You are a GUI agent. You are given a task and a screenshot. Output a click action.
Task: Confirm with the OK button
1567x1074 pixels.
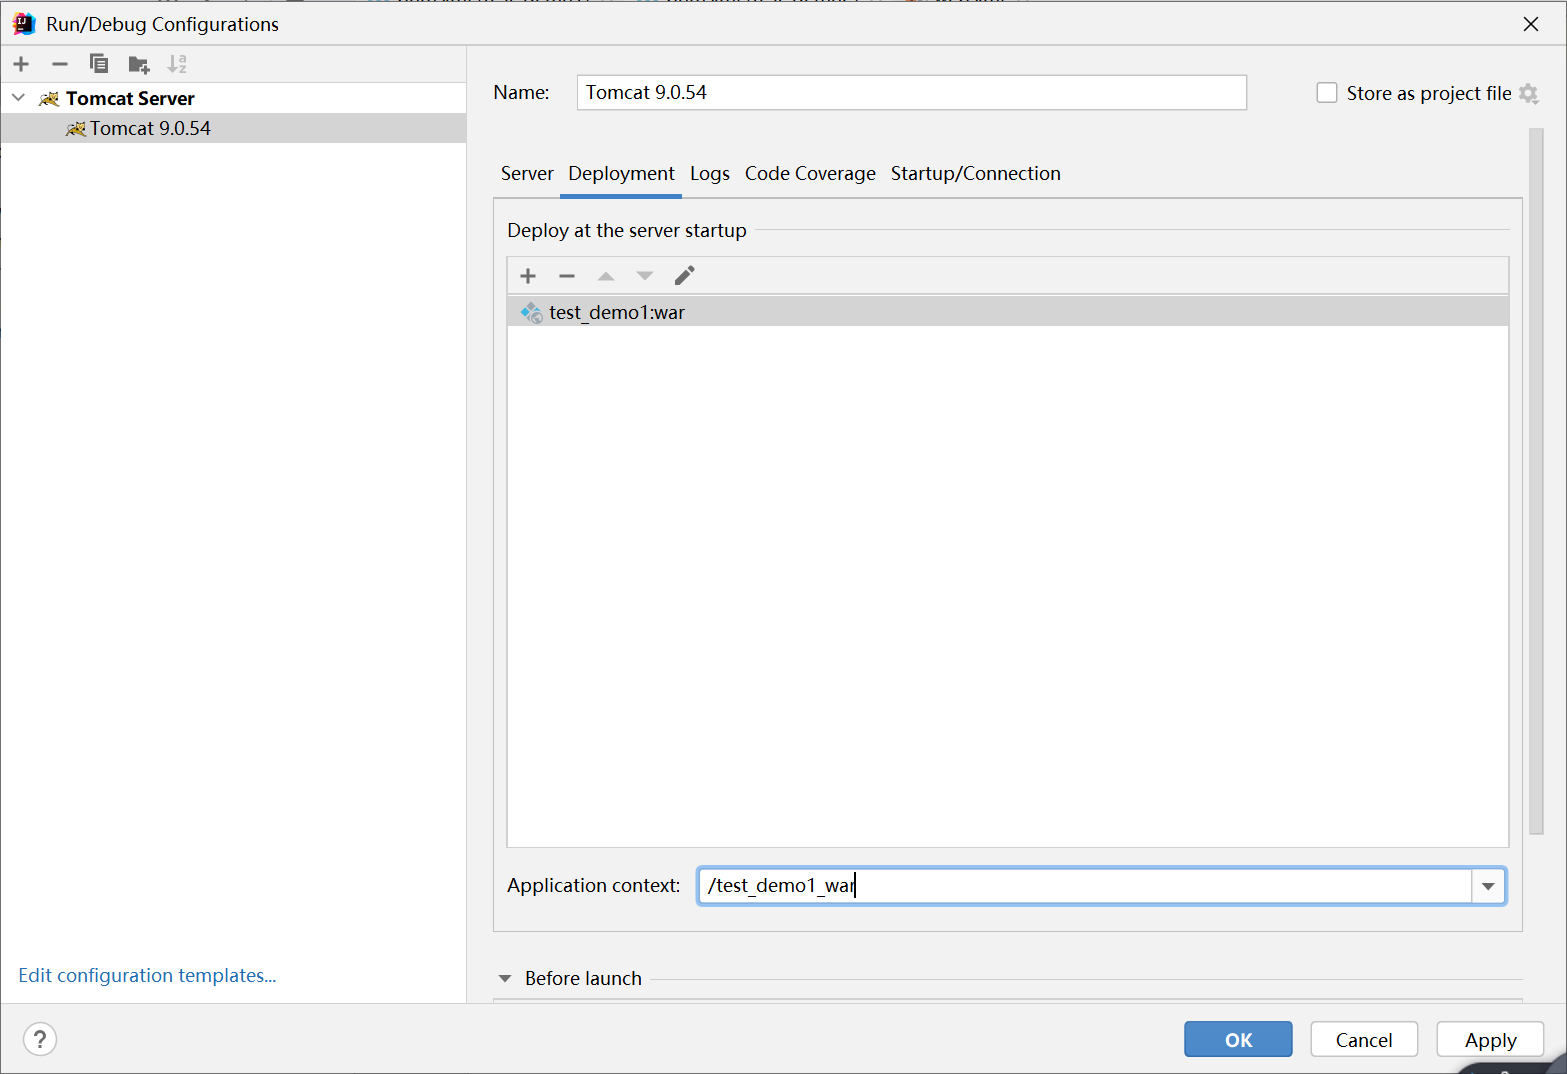[x=1238, y=1039]
